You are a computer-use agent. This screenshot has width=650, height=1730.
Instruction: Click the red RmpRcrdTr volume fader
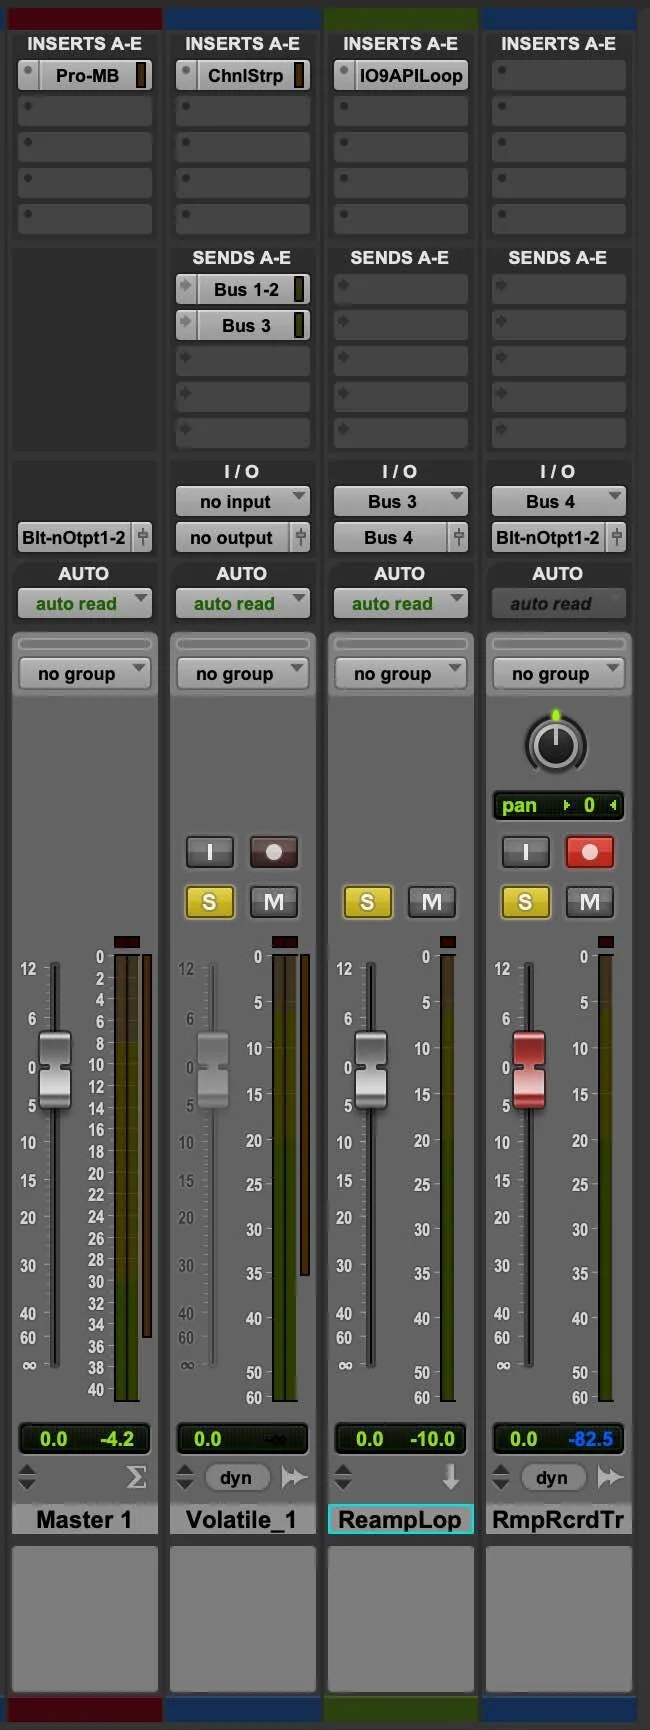pyautogui.click(x=529, y=1069)
